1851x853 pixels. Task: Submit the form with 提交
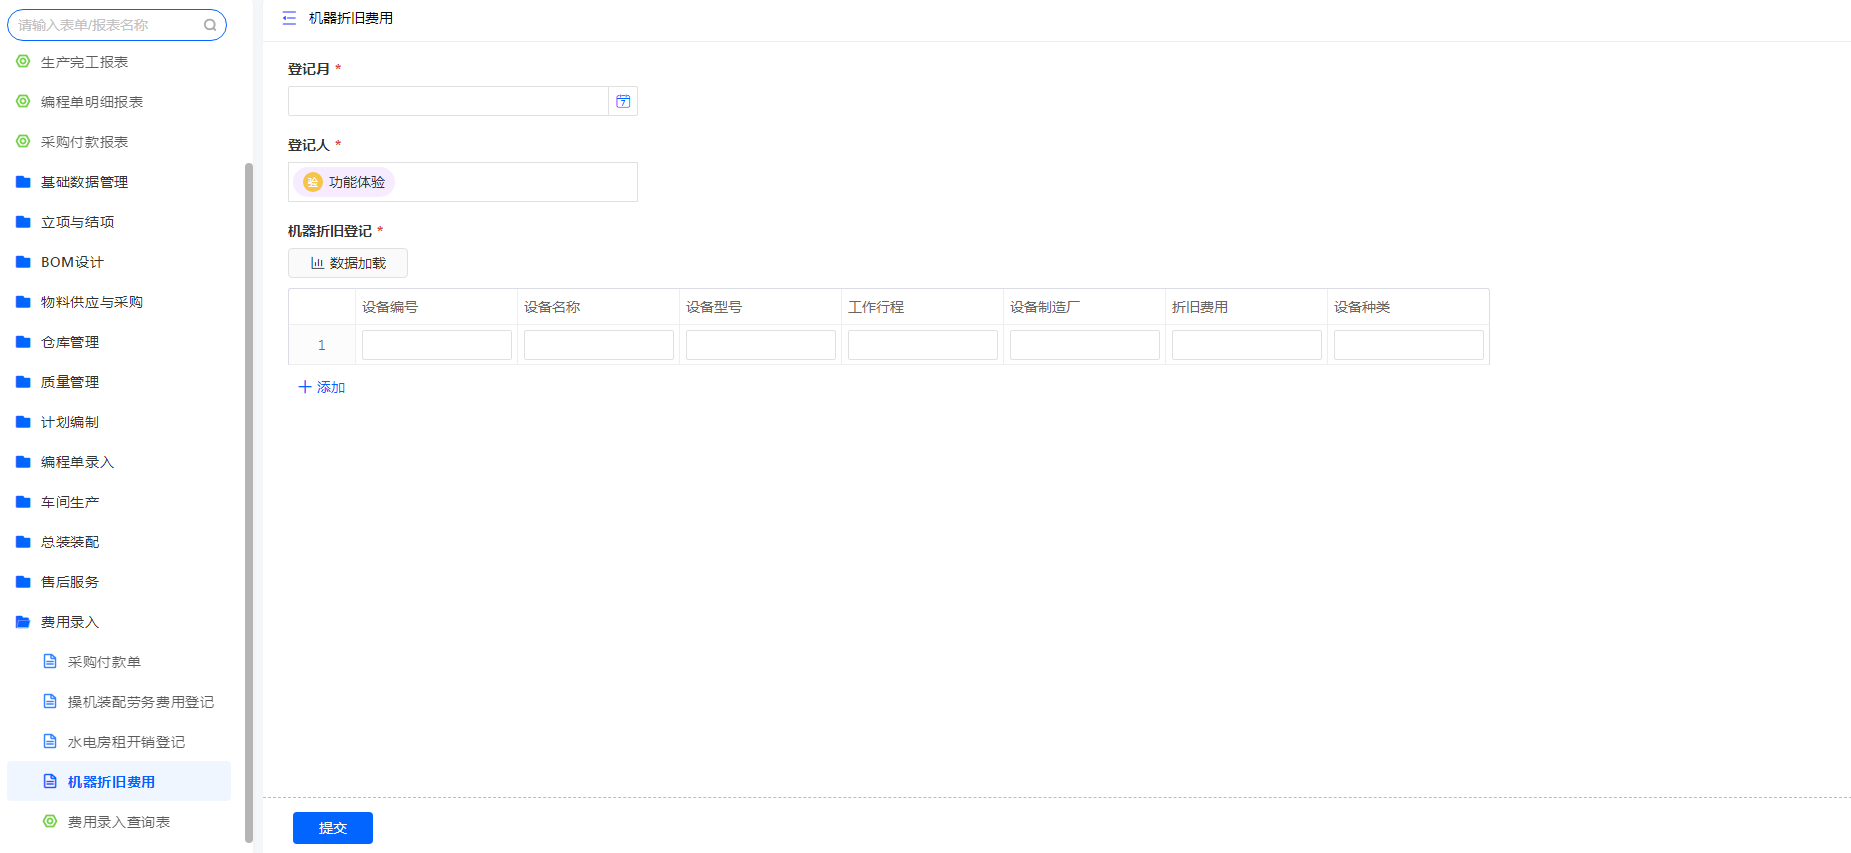pos(333,828)
